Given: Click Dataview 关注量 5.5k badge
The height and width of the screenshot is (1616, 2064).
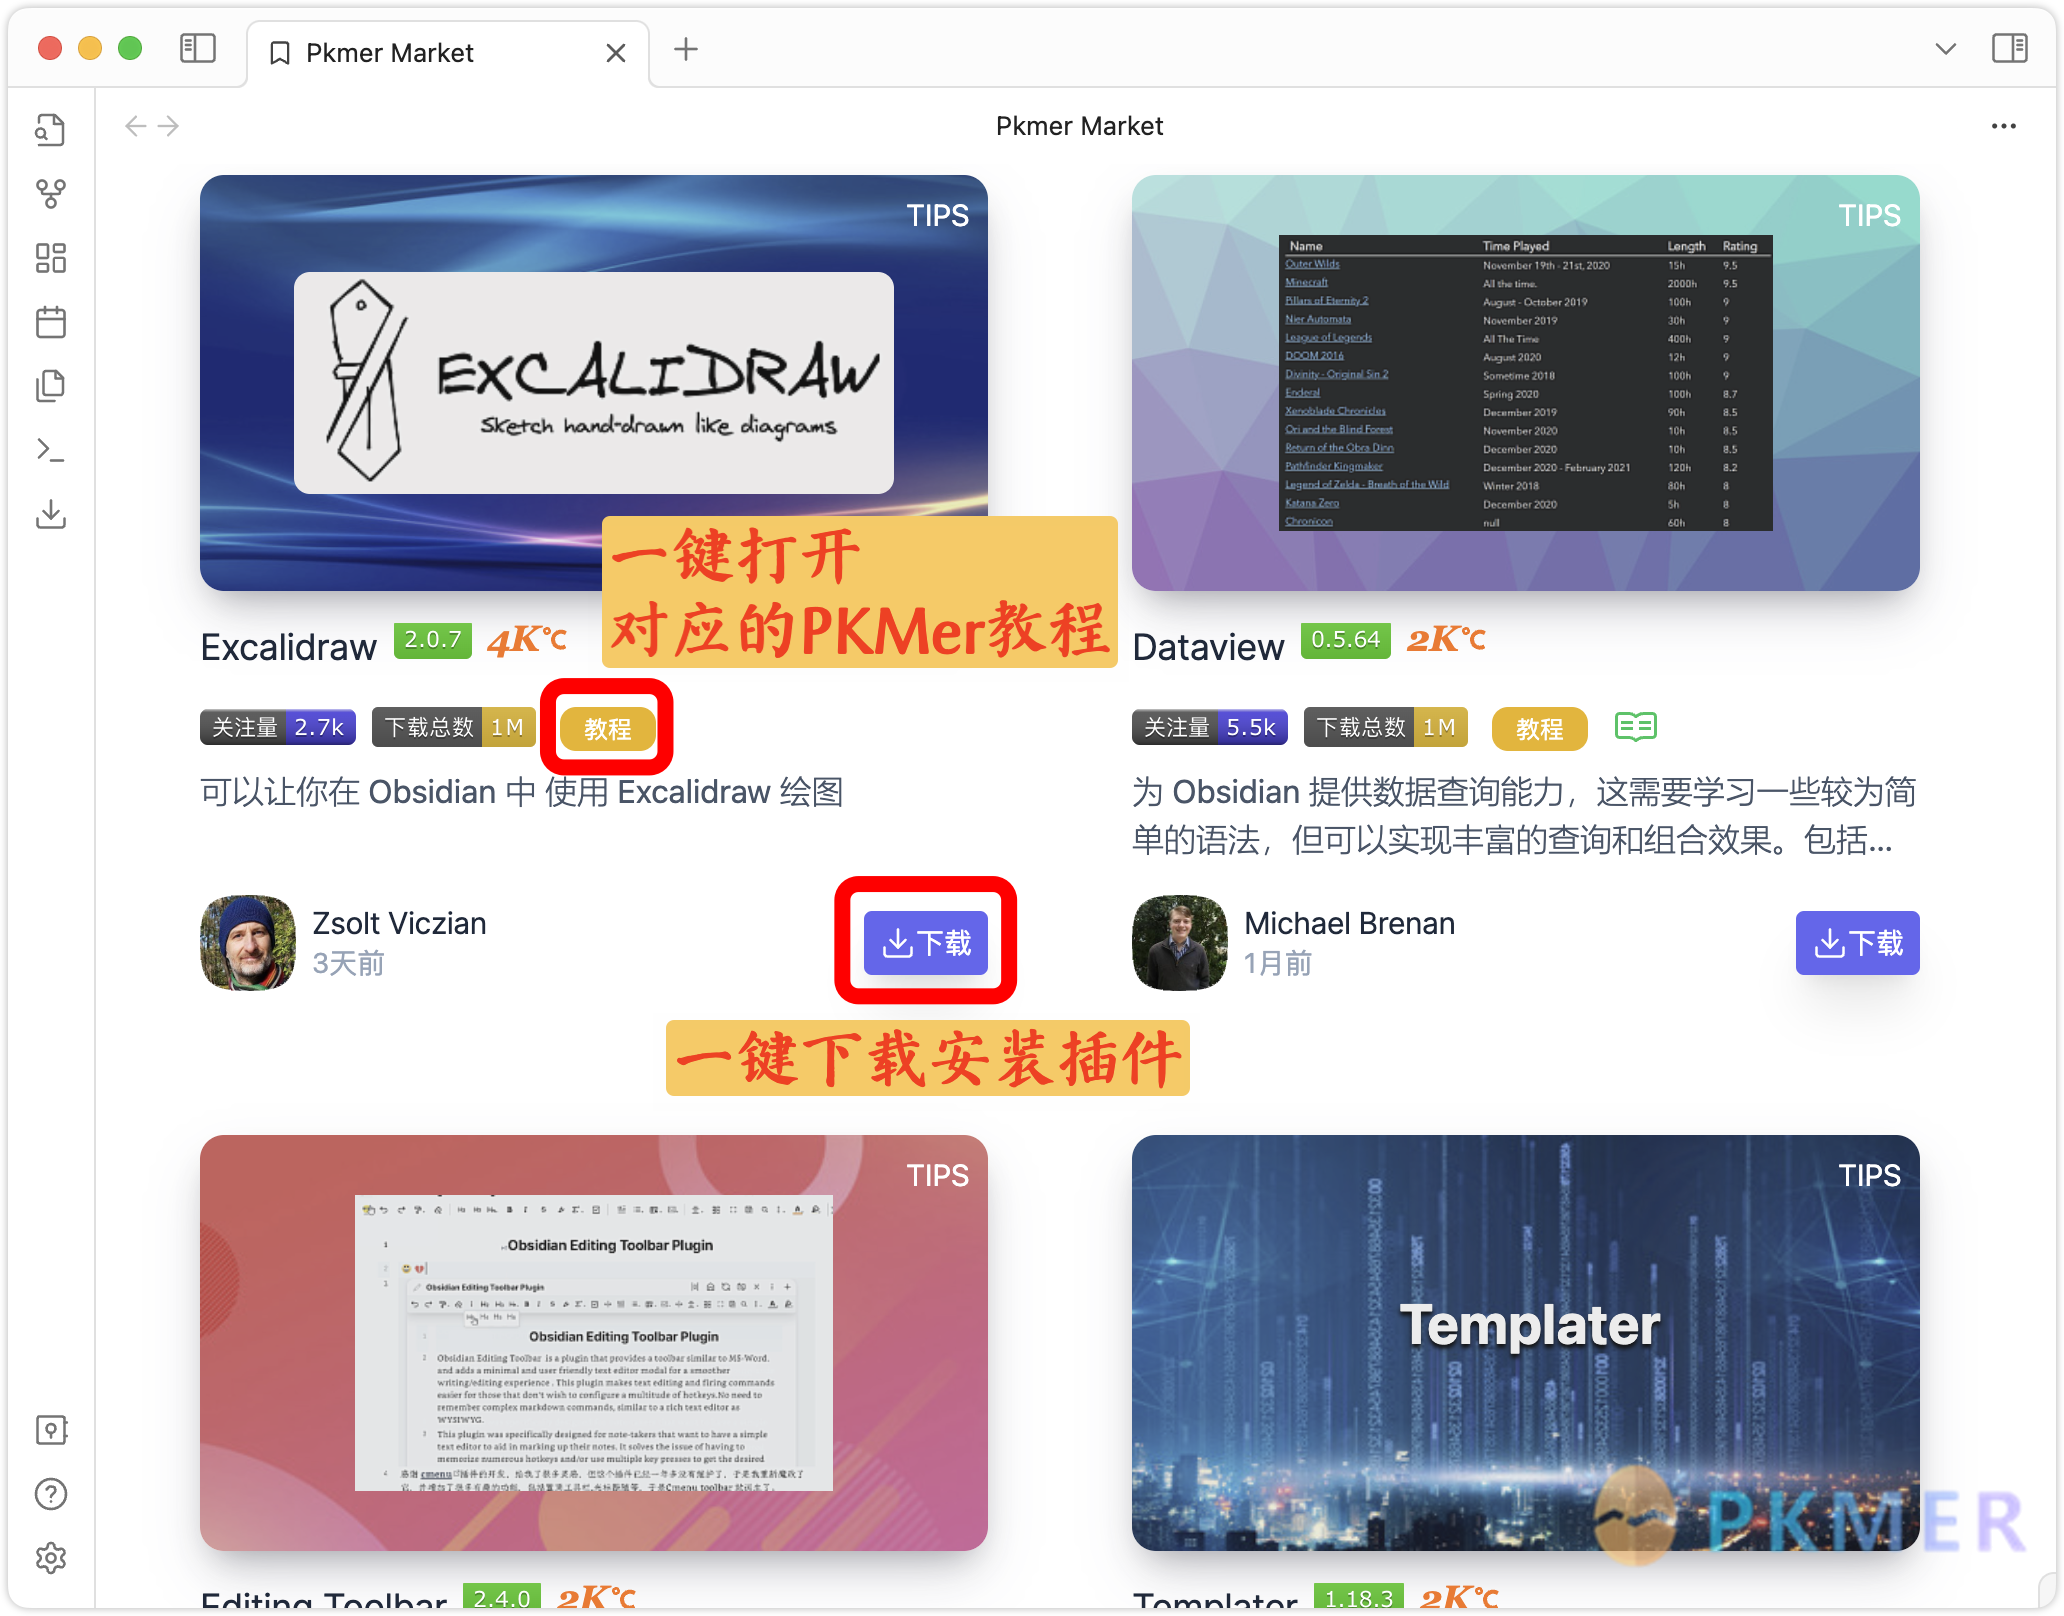Looking at the screenshot, I should pos(1210,727).
